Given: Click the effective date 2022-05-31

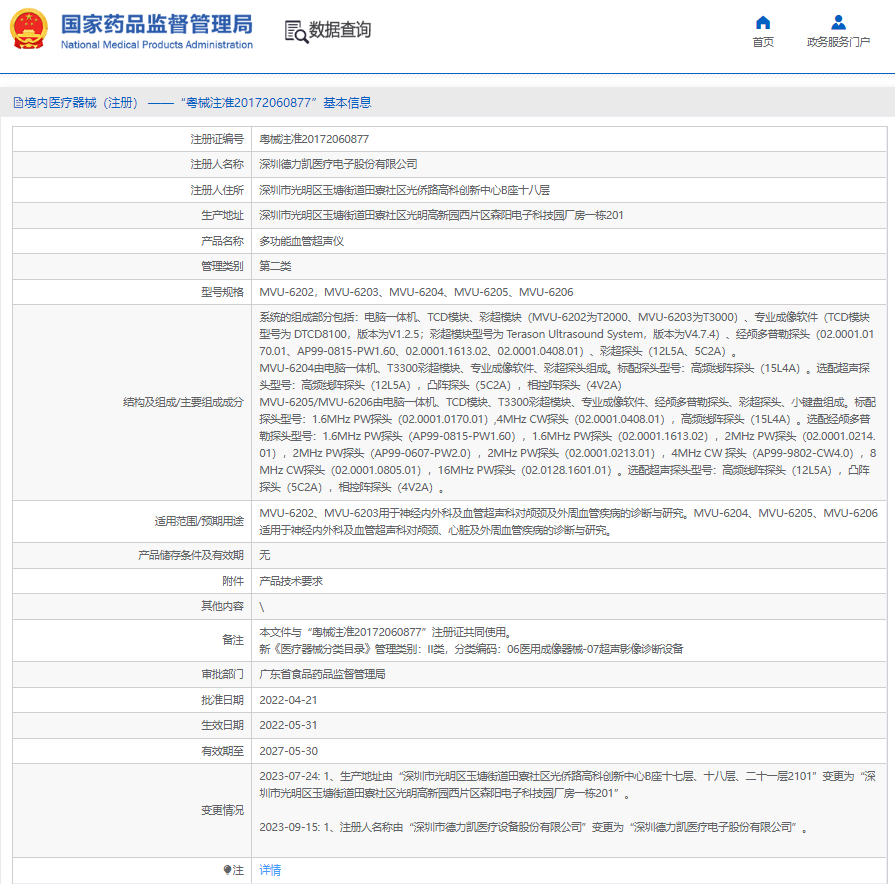Looking at the screenshot, I should pos(288,725).
